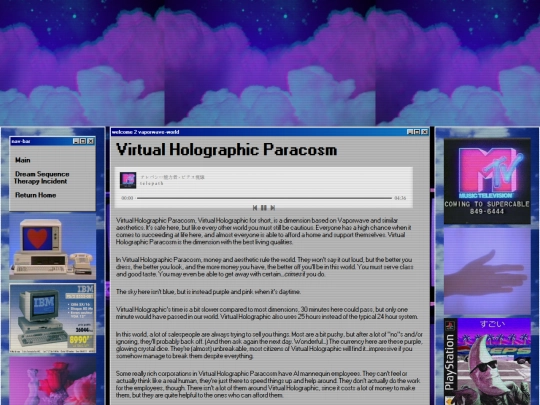This screenshot has width=540, height=405.
Task: Click the MTV album art in player
Action: point(128,180)
